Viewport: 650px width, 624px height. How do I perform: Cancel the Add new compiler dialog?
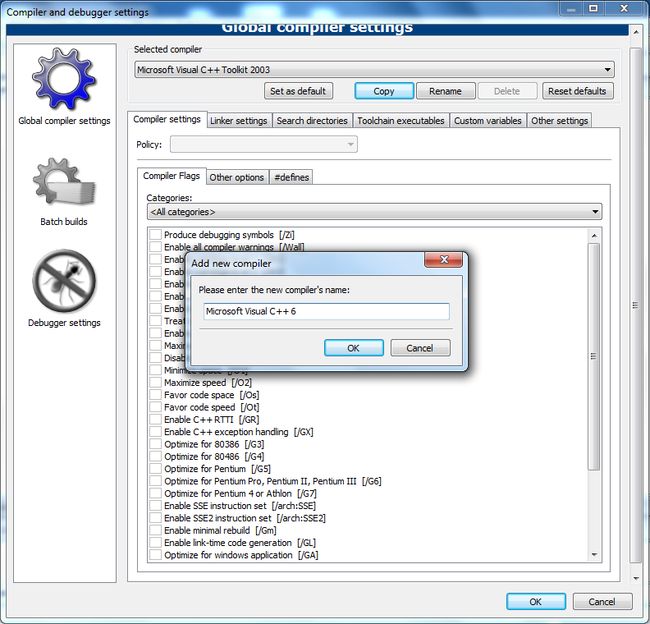420,348
